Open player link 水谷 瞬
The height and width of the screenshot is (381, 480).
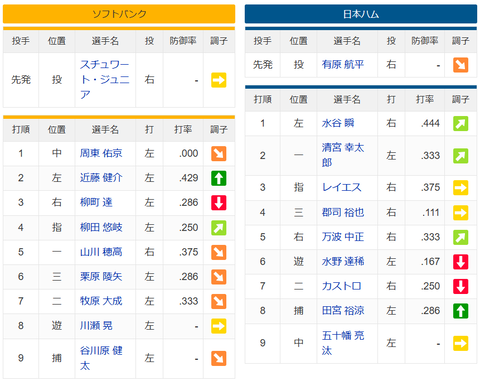click(x=338, y=123)
